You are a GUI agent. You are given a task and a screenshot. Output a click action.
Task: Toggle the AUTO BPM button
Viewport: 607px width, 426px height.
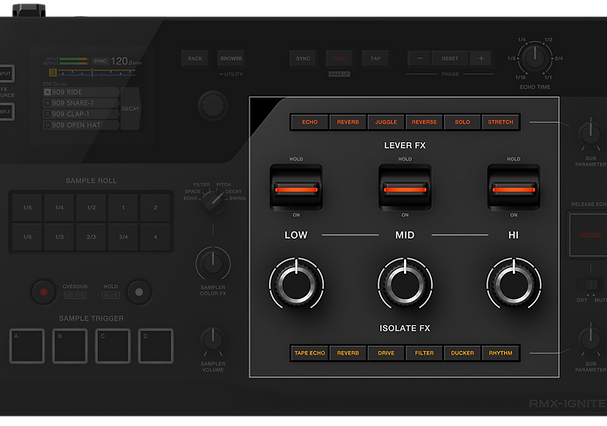(x=340, y=58)
